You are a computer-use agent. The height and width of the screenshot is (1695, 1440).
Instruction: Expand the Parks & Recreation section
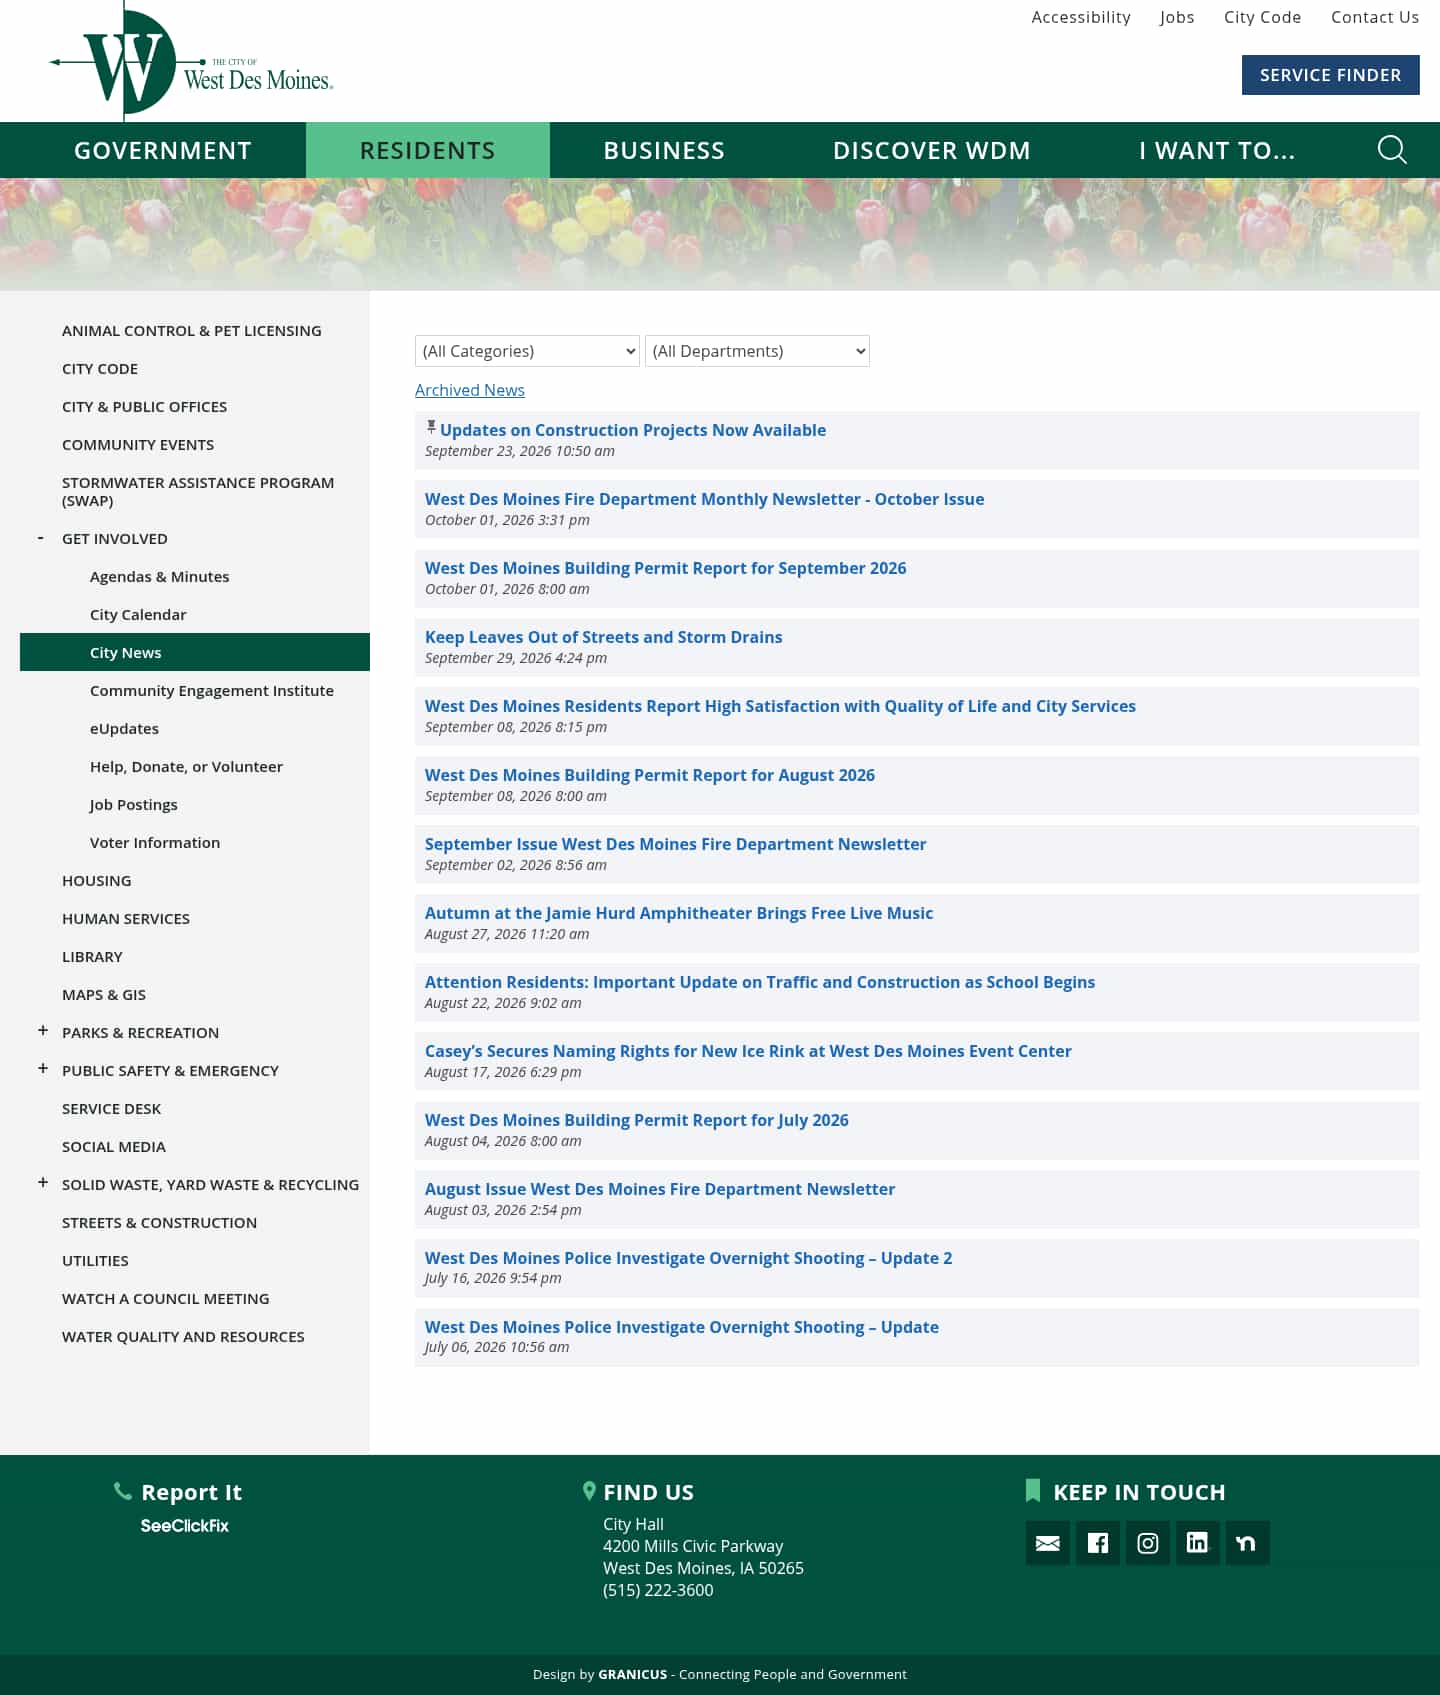[x=43, y=1031]
